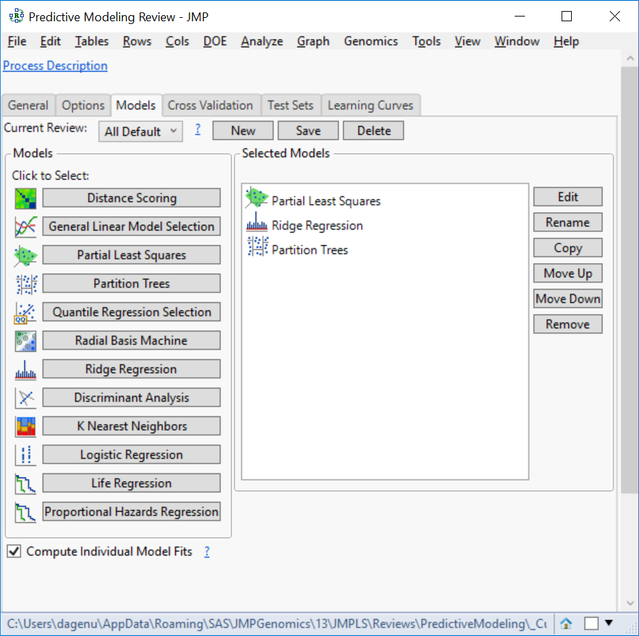Open the Tables menu
The height and width of the screenshot is (636, 639).
pyautogui.click(x=92, y=41)
